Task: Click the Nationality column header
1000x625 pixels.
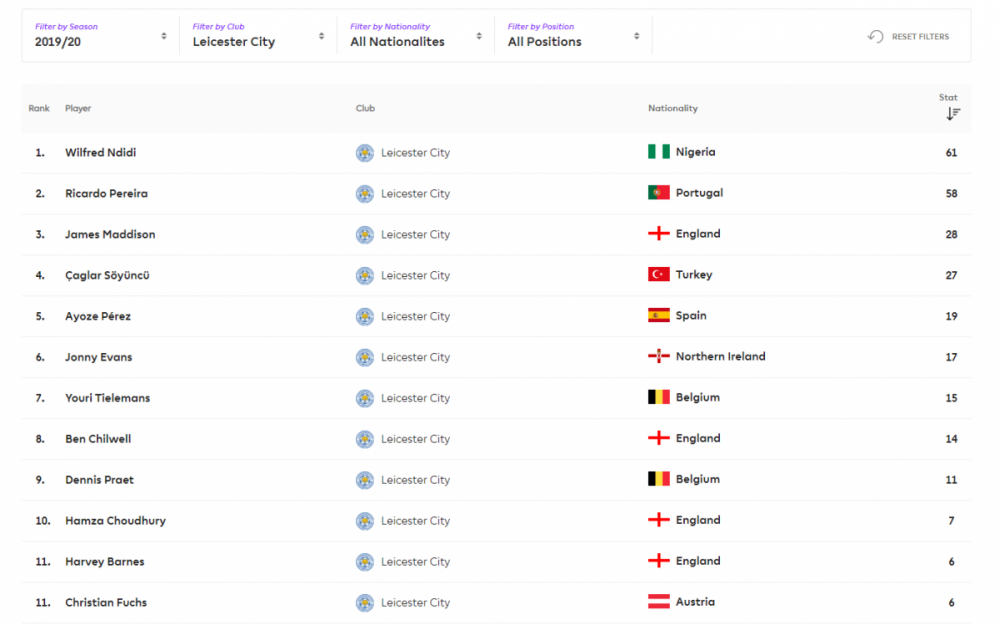Action: pos(673,108)
